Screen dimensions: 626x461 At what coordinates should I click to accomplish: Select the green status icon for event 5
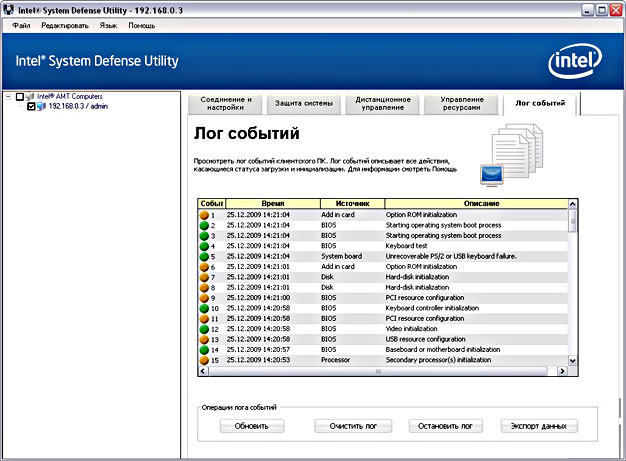(x=204, y=256)
